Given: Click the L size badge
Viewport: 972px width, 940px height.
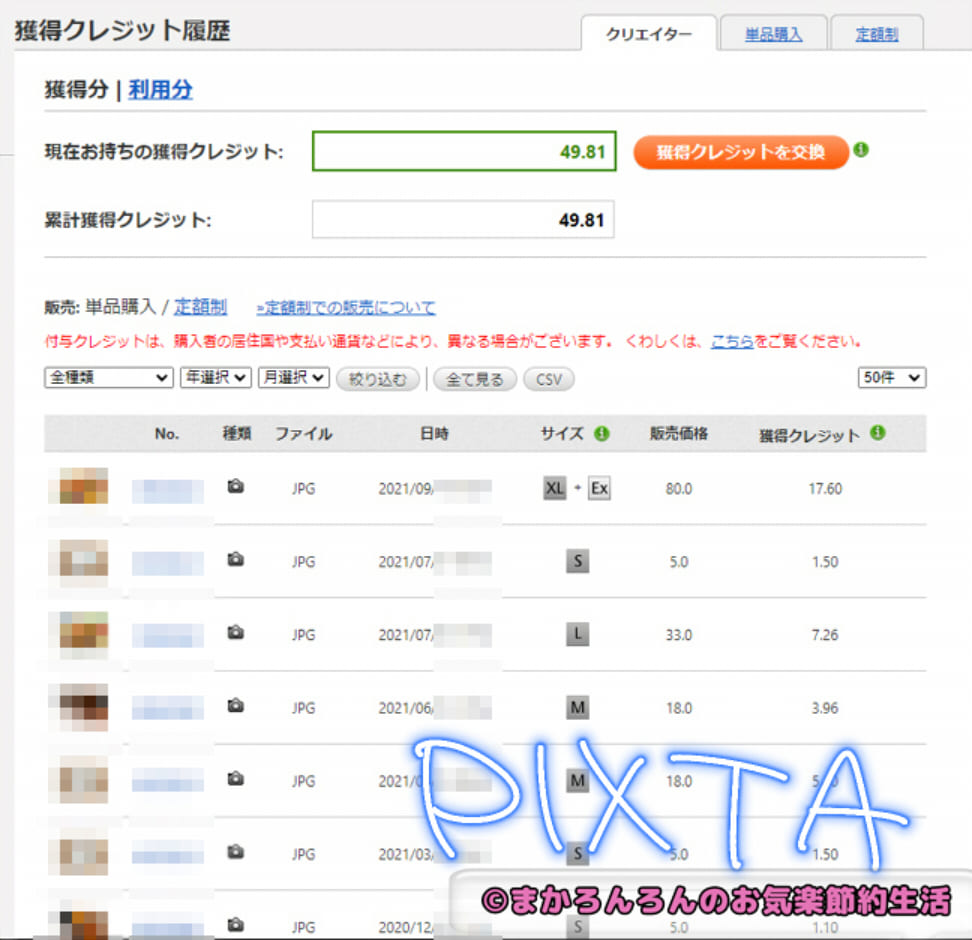Looking at the screenshot, I should 577,634.
